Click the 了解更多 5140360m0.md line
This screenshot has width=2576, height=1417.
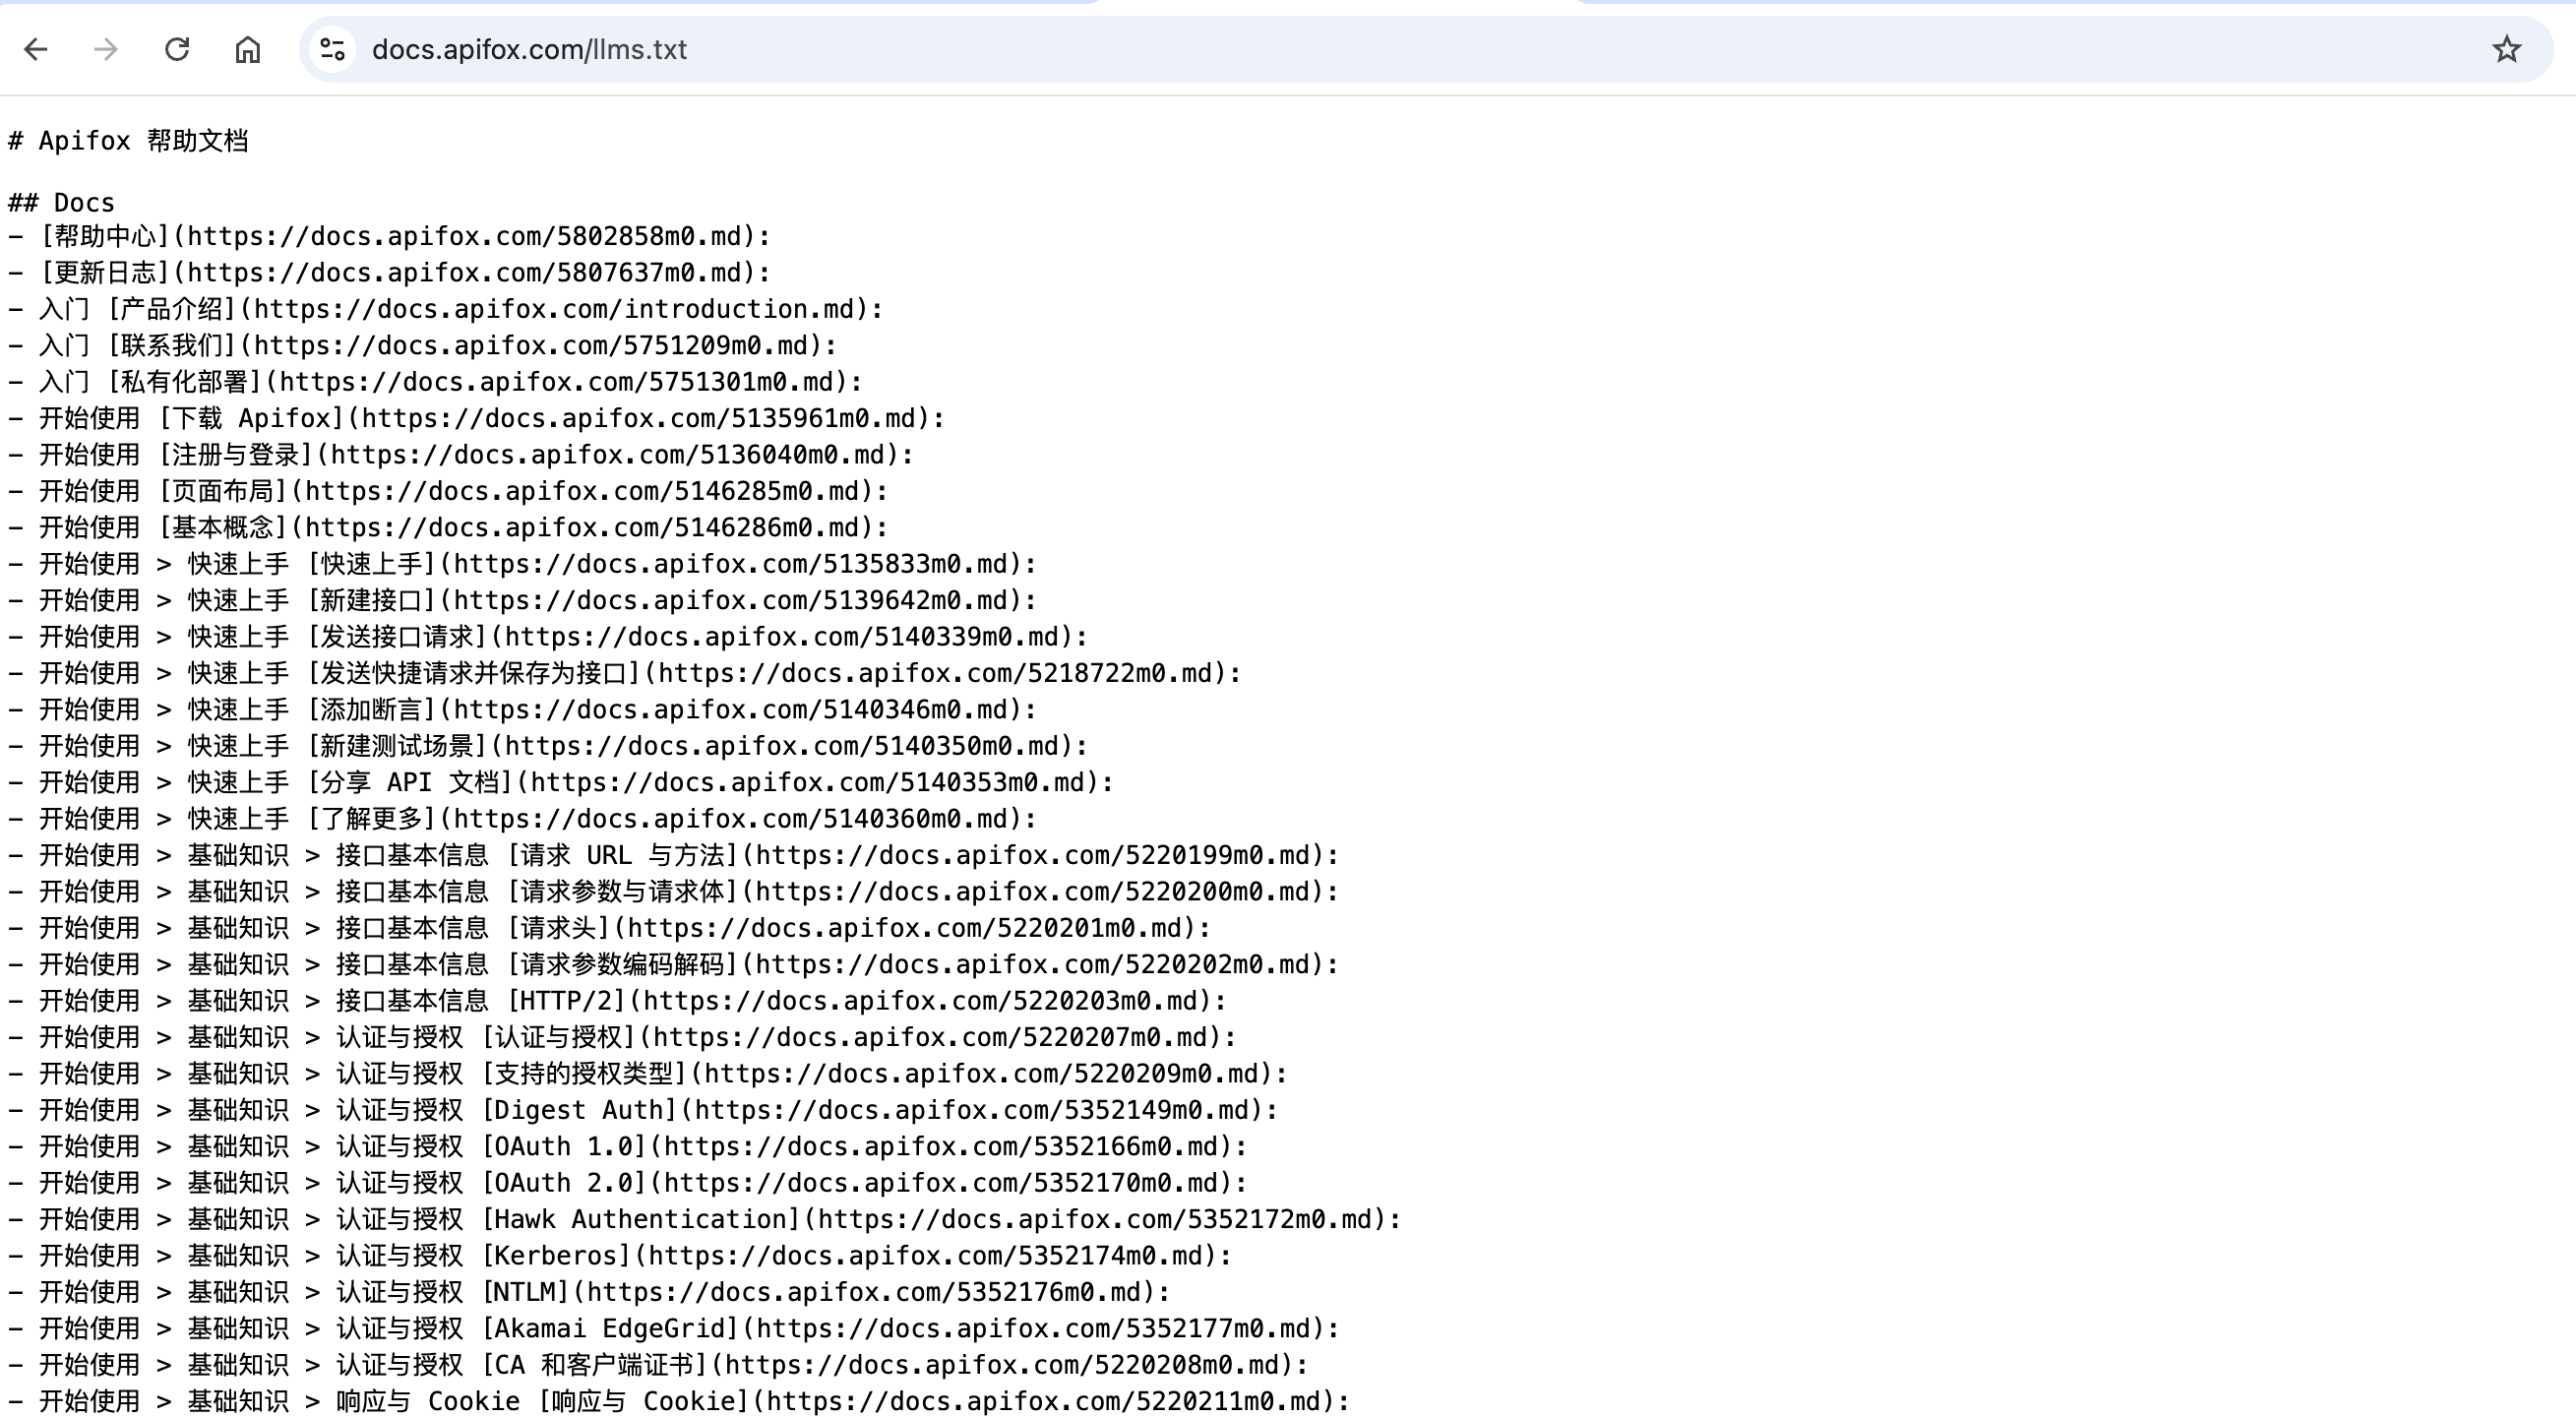pos(523,819)
